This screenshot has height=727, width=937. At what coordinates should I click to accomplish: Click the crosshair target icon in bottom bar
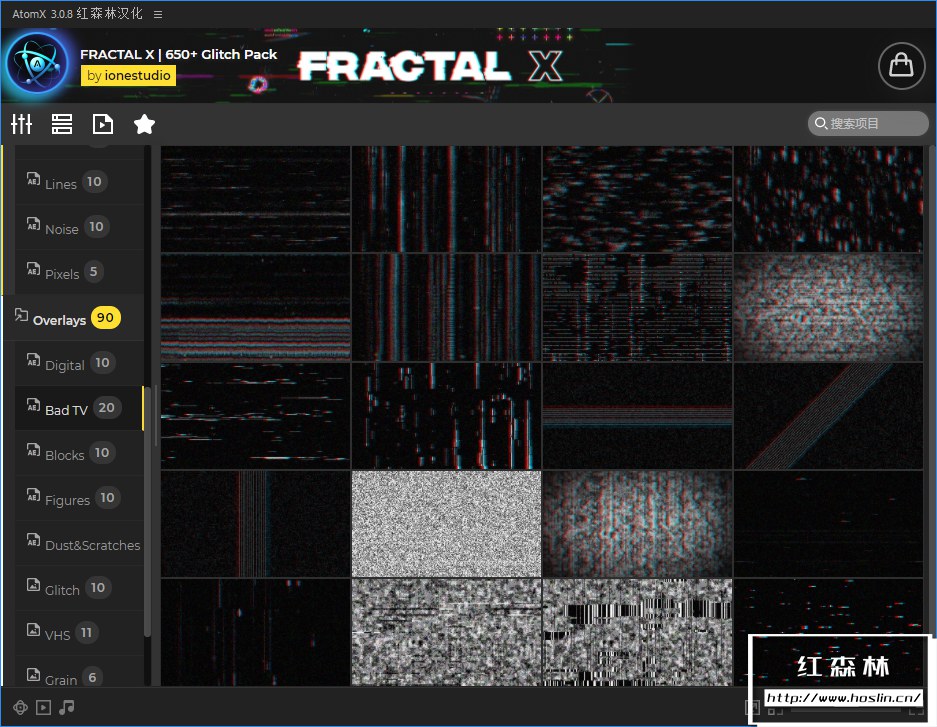(x=20, y=708)
